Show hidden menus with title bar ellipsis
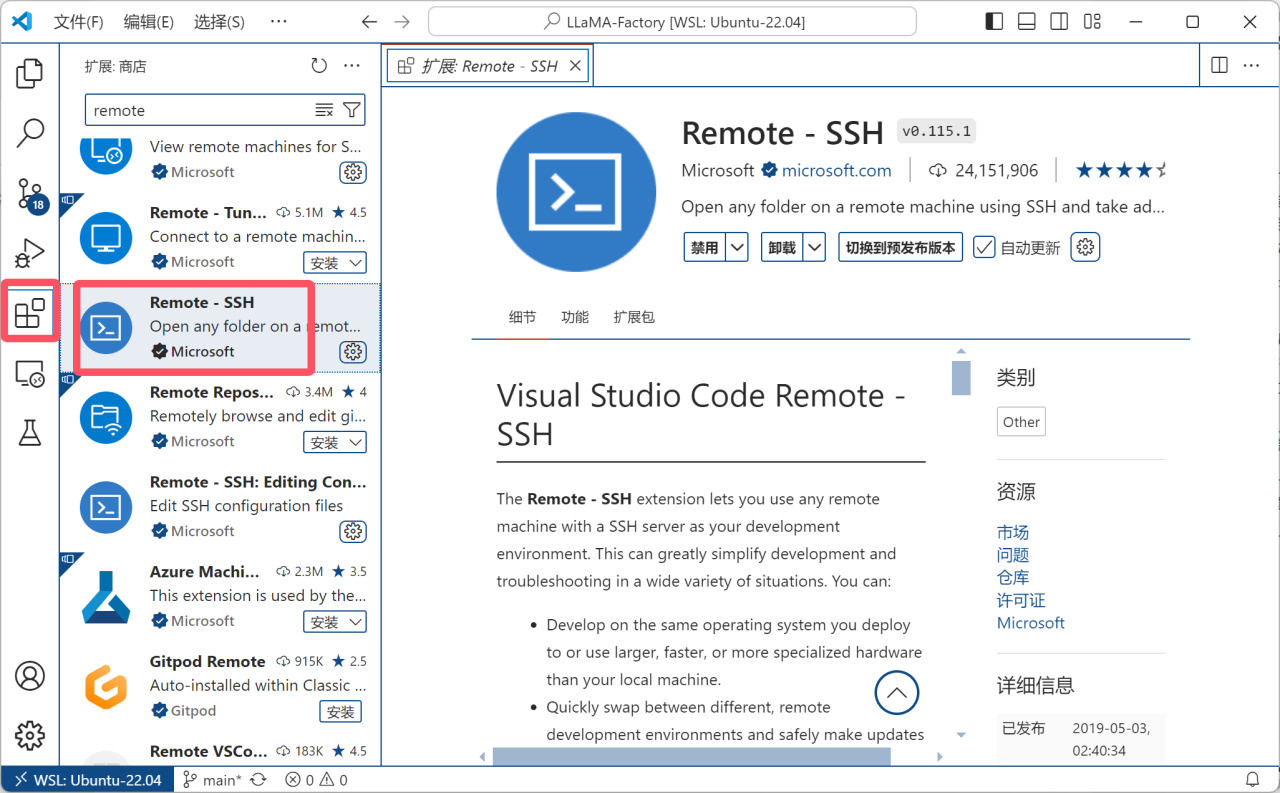Screen dimensions: 1280x793 tap(279, 22)
